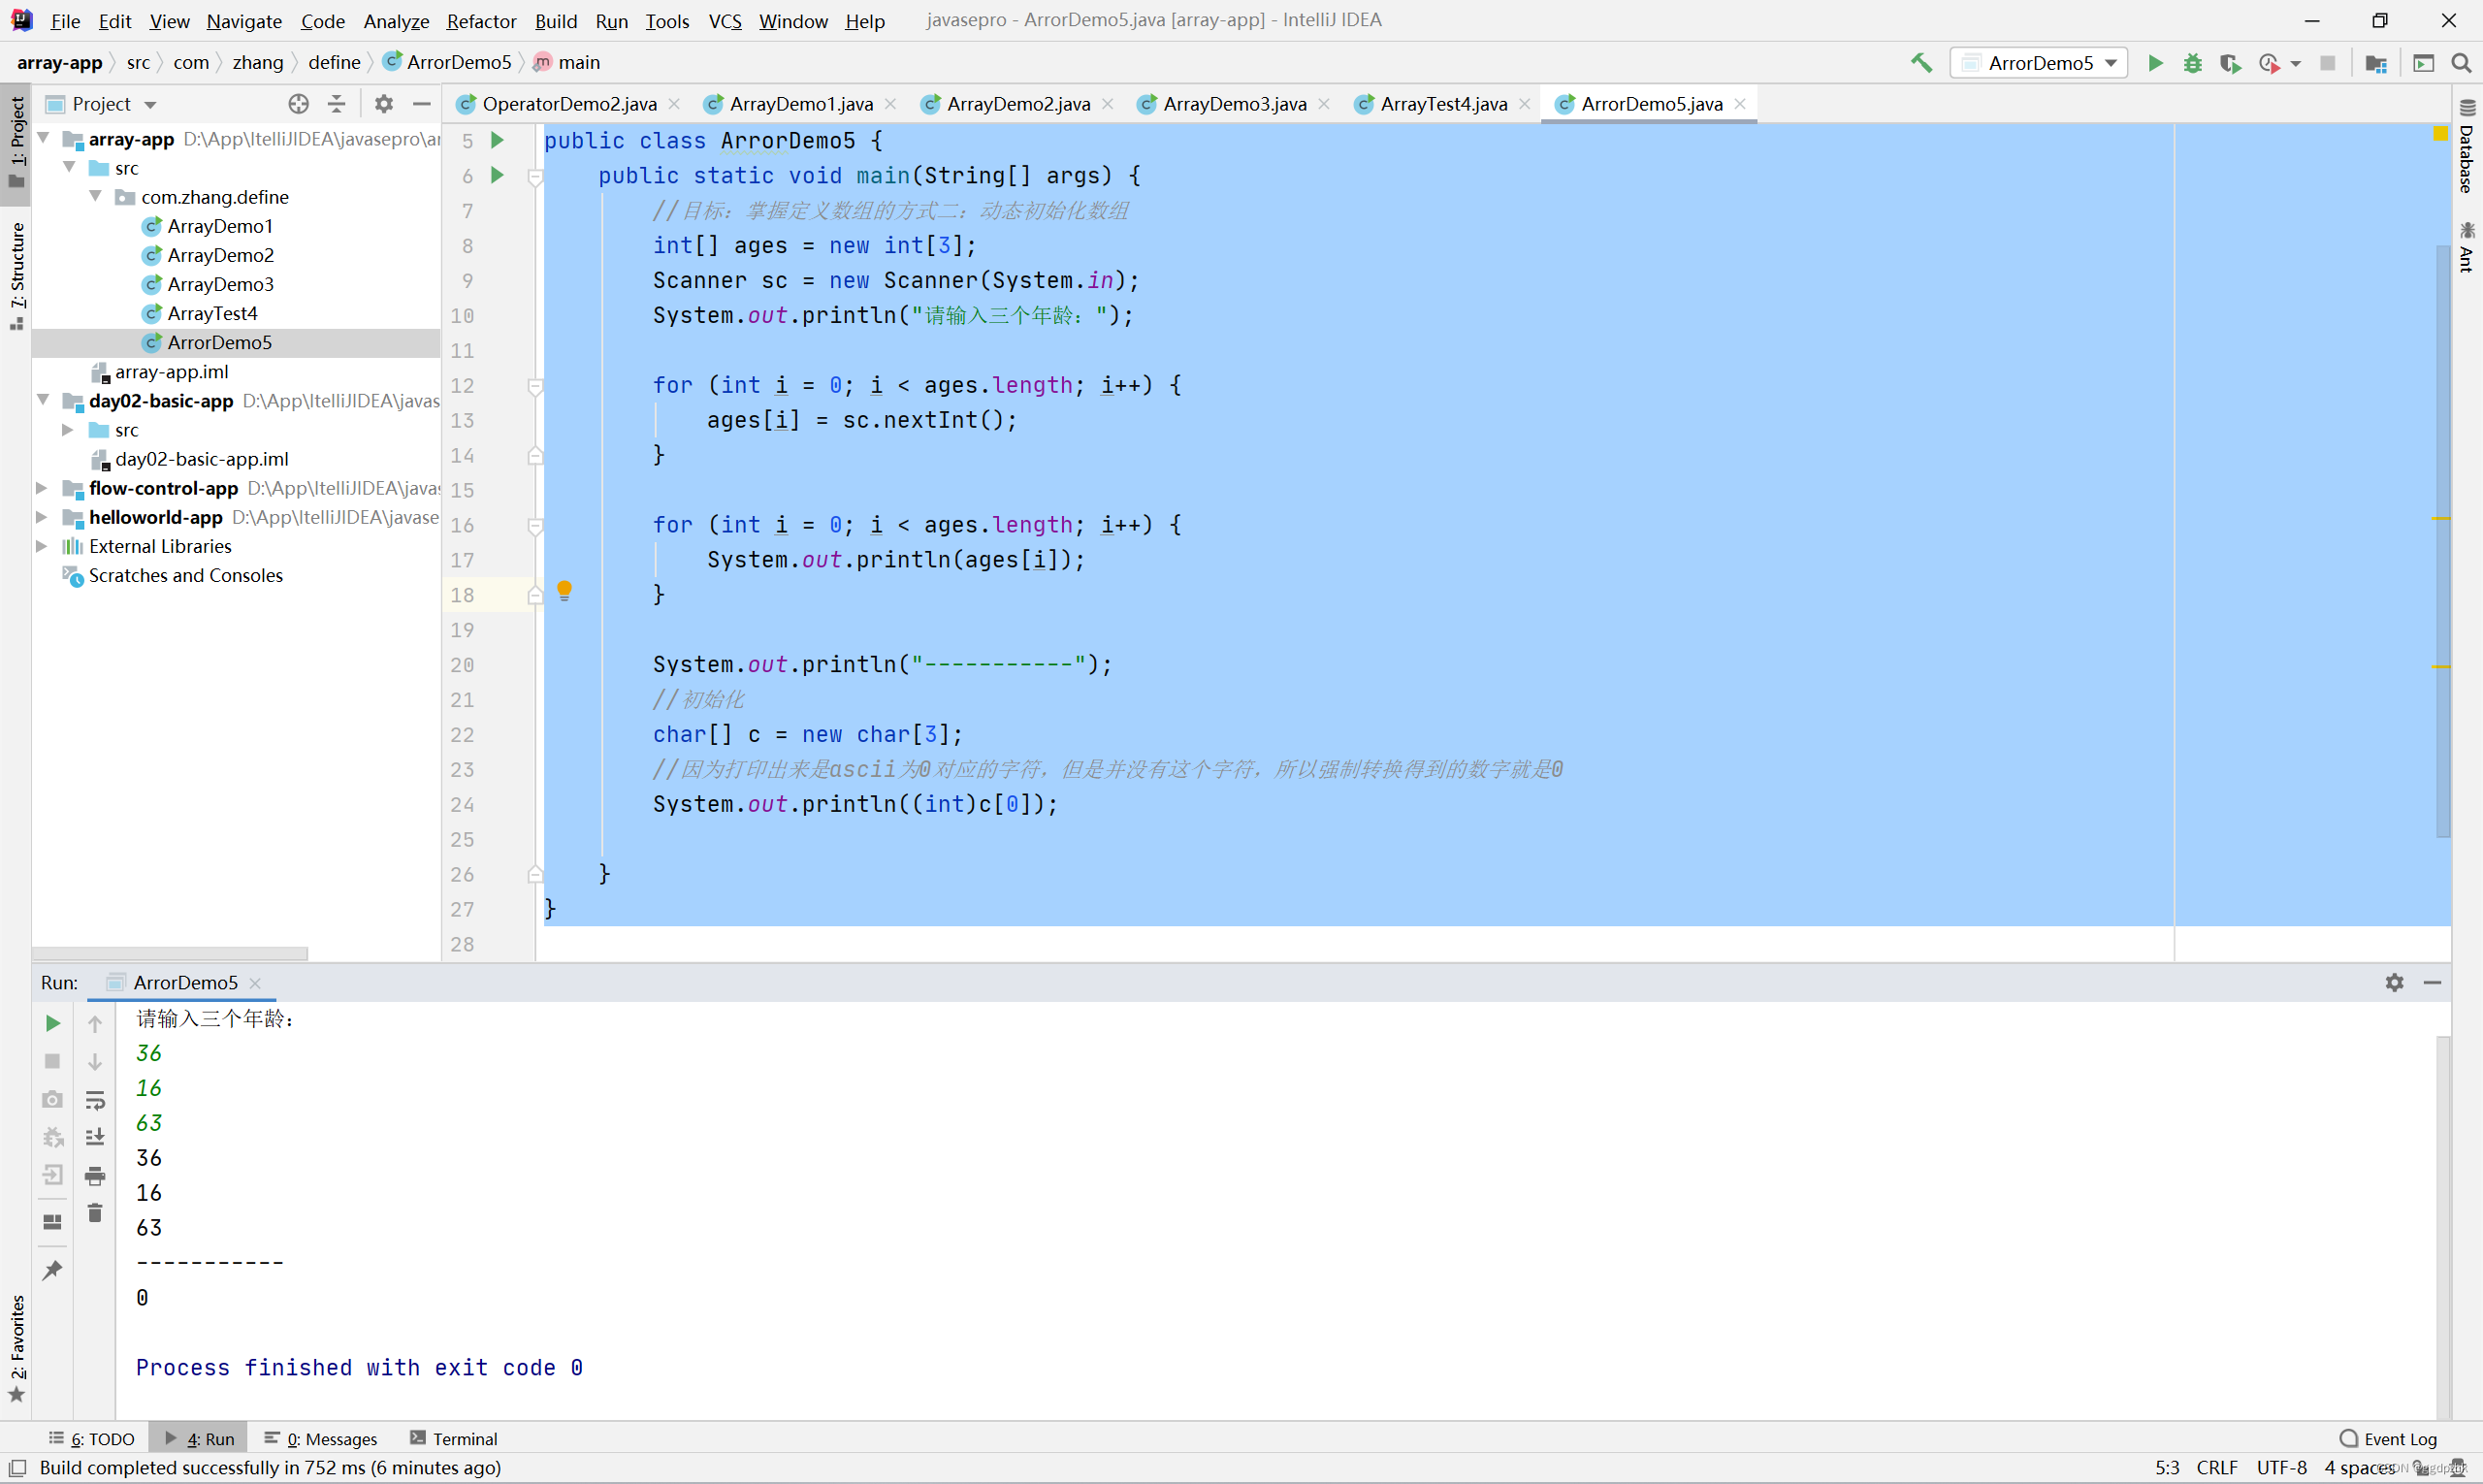Click the up stack trace arrow in Run panel
This screenshot has width=2483, height=1484.
click(x=95, y=1023)
